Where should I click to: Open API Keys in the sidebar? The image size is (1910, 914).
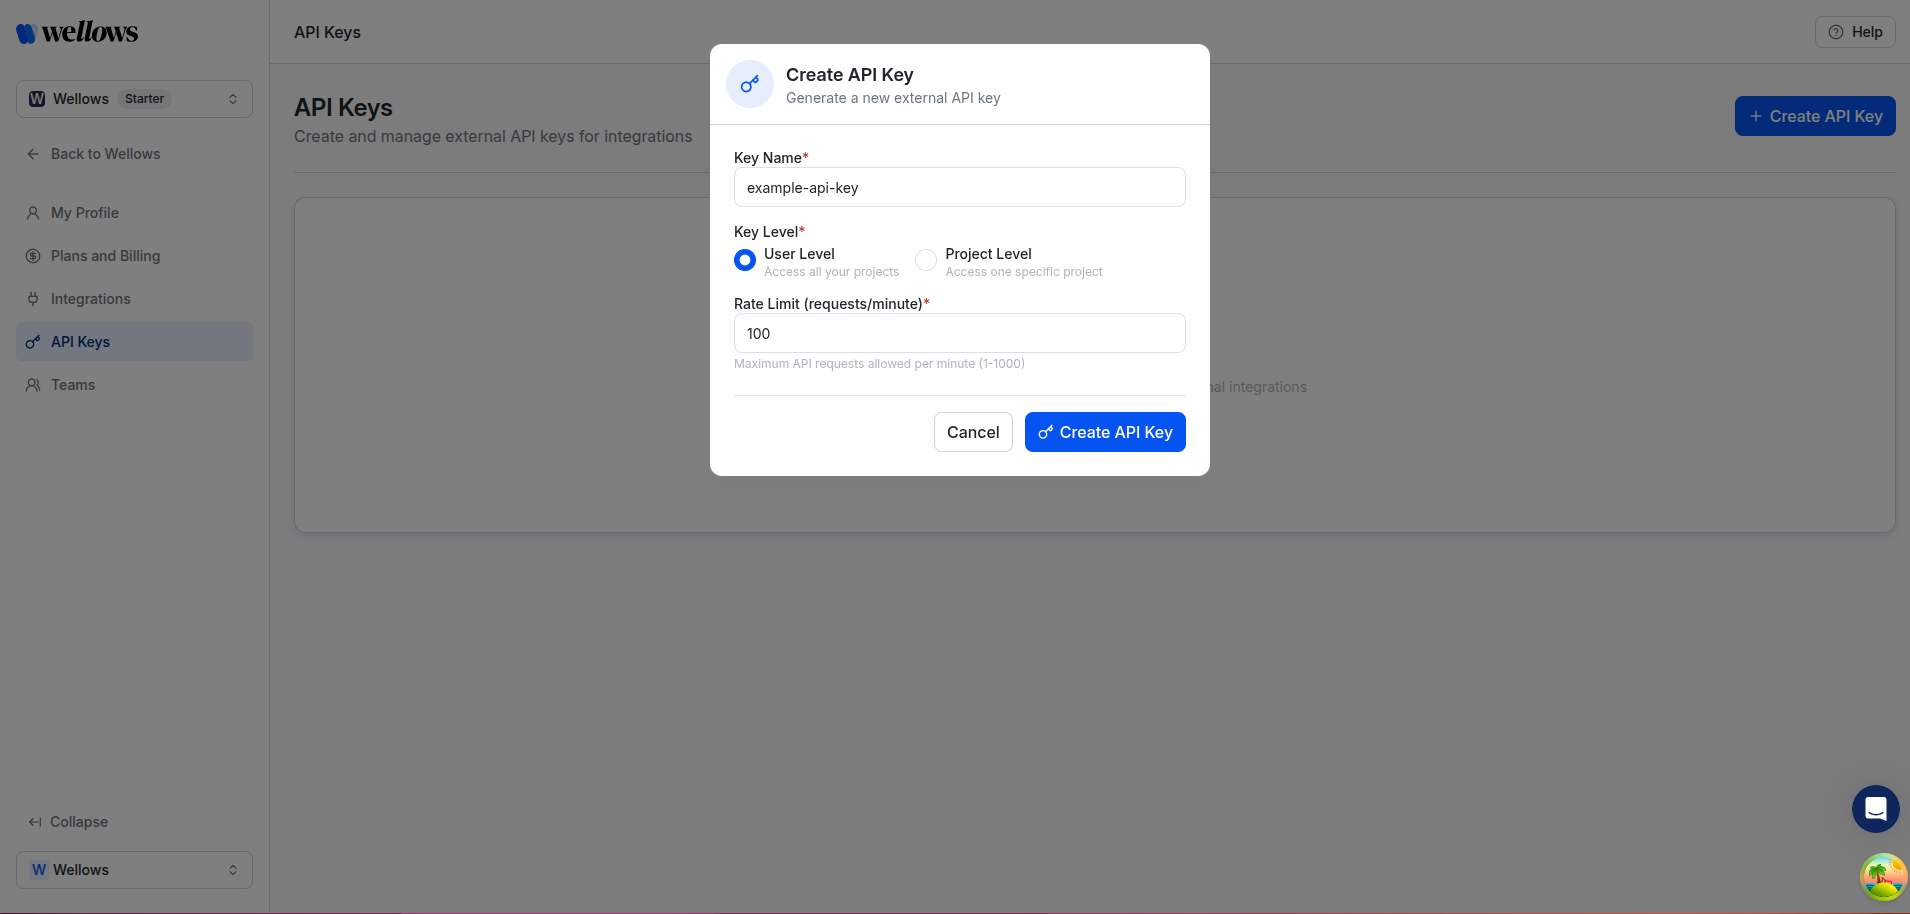(x=80, y=342)
